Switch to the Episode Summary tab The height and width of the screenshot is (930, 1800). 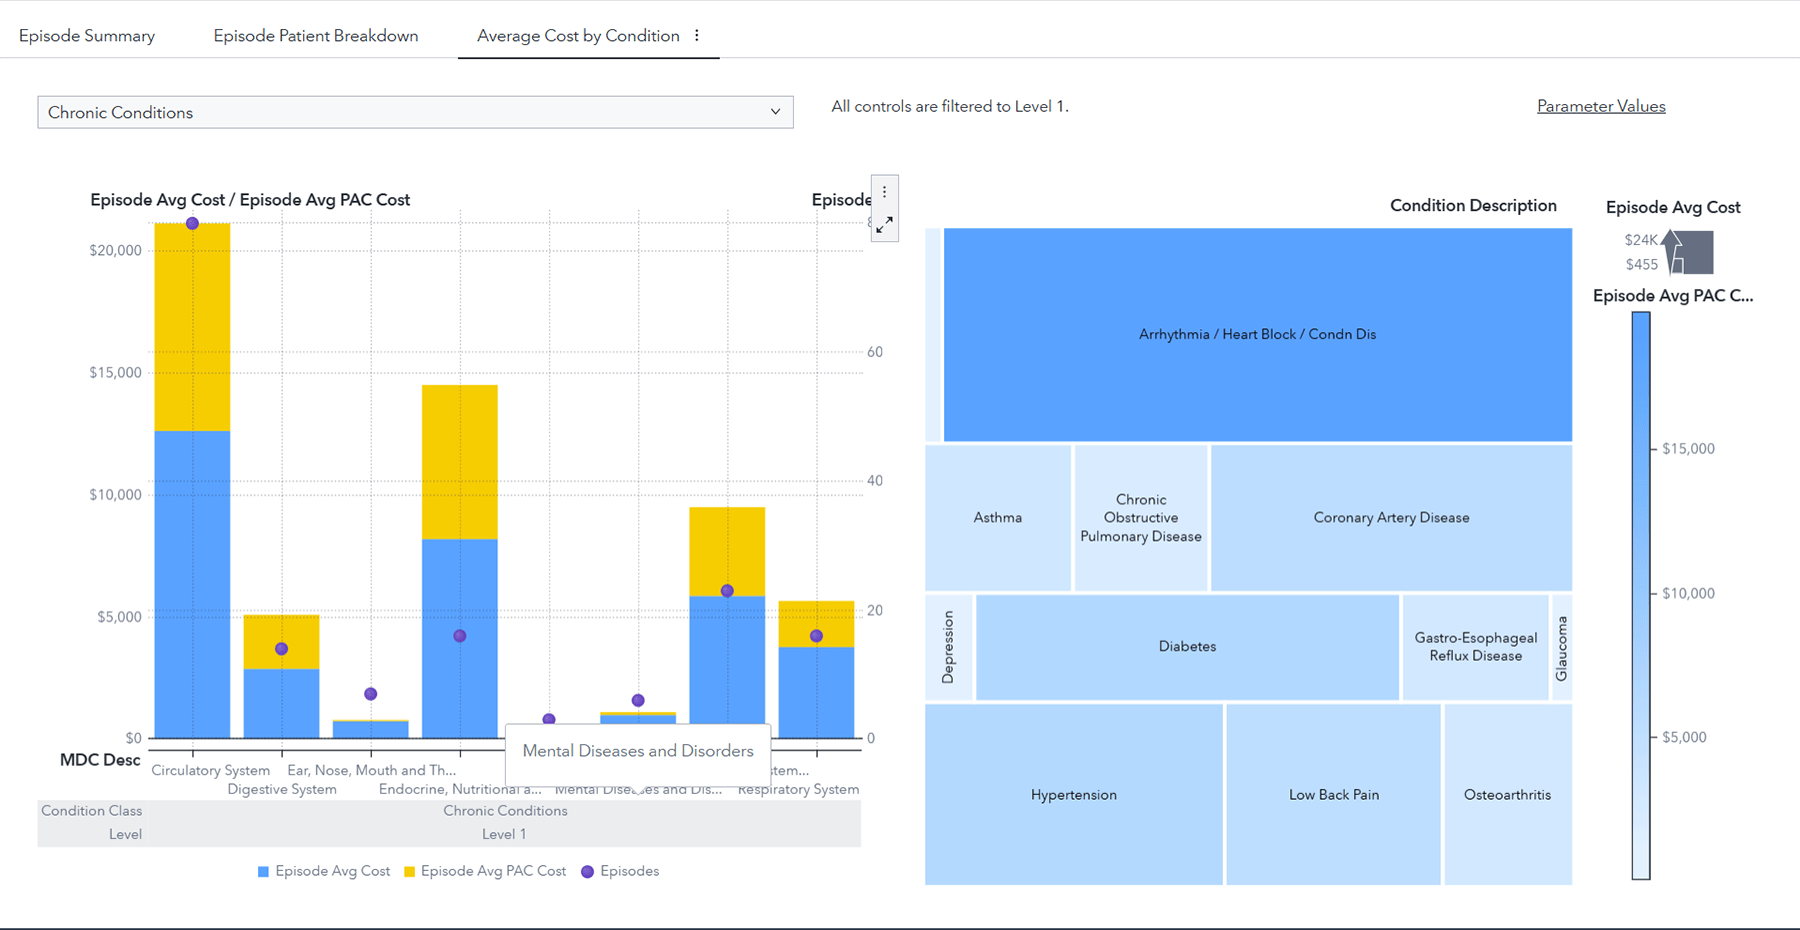[x=87, y=35]
